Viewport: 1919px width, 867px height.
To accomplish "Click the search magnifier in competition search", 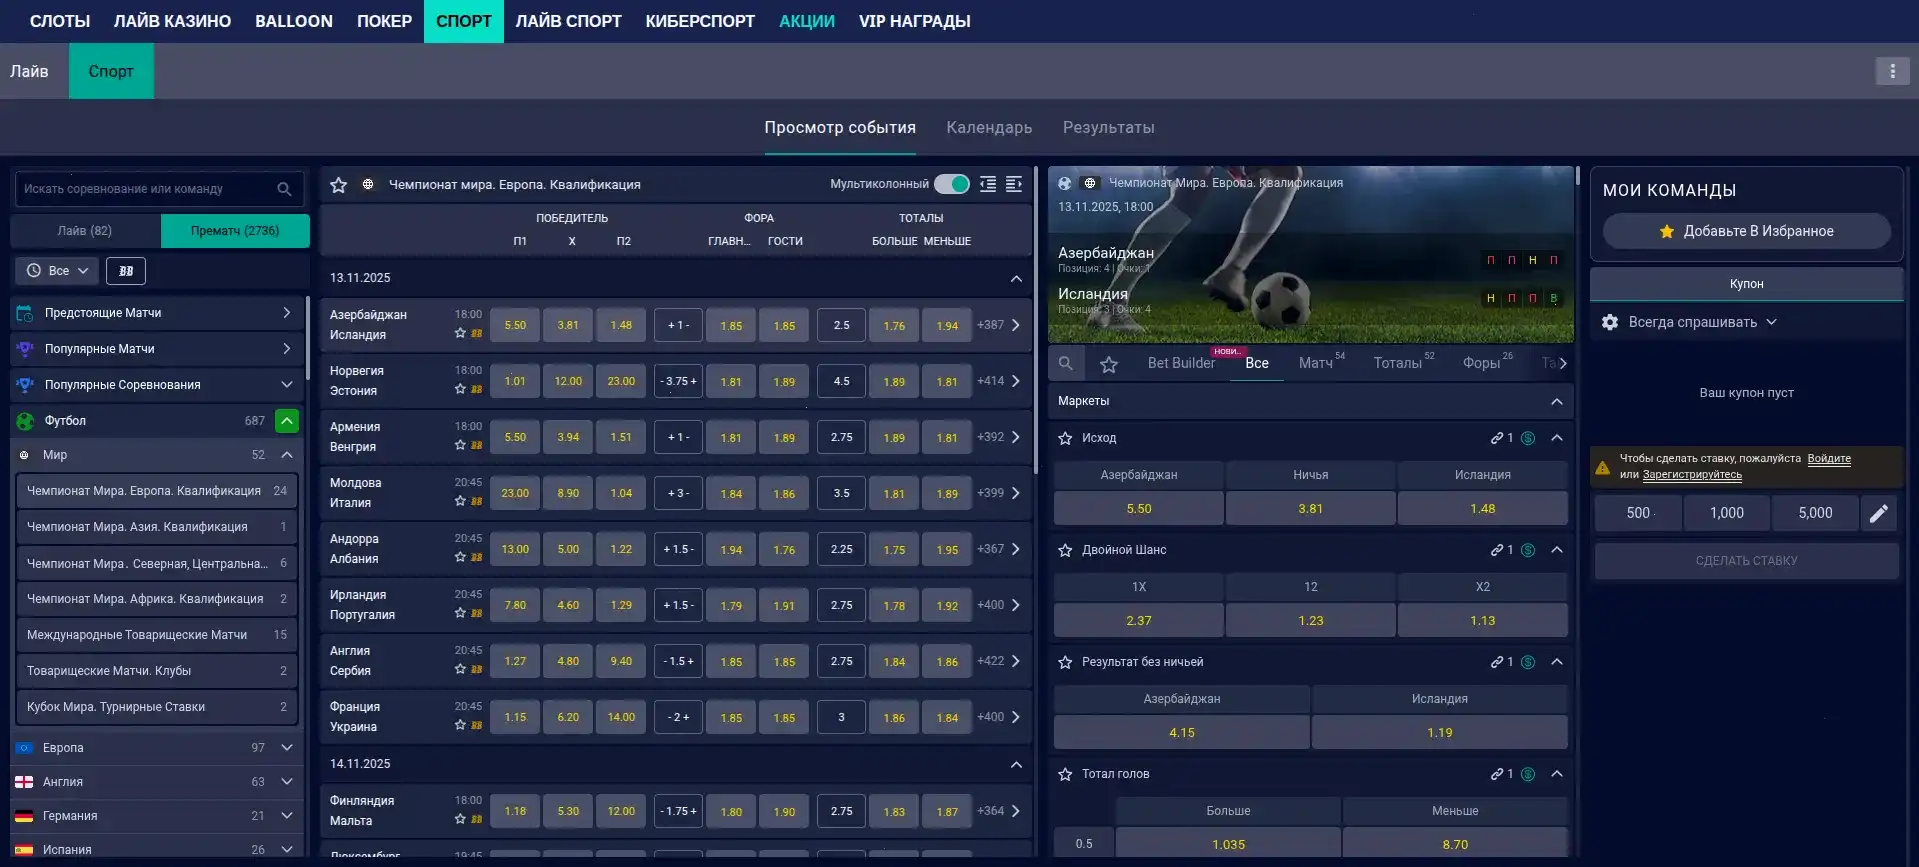I will (284, 189).
